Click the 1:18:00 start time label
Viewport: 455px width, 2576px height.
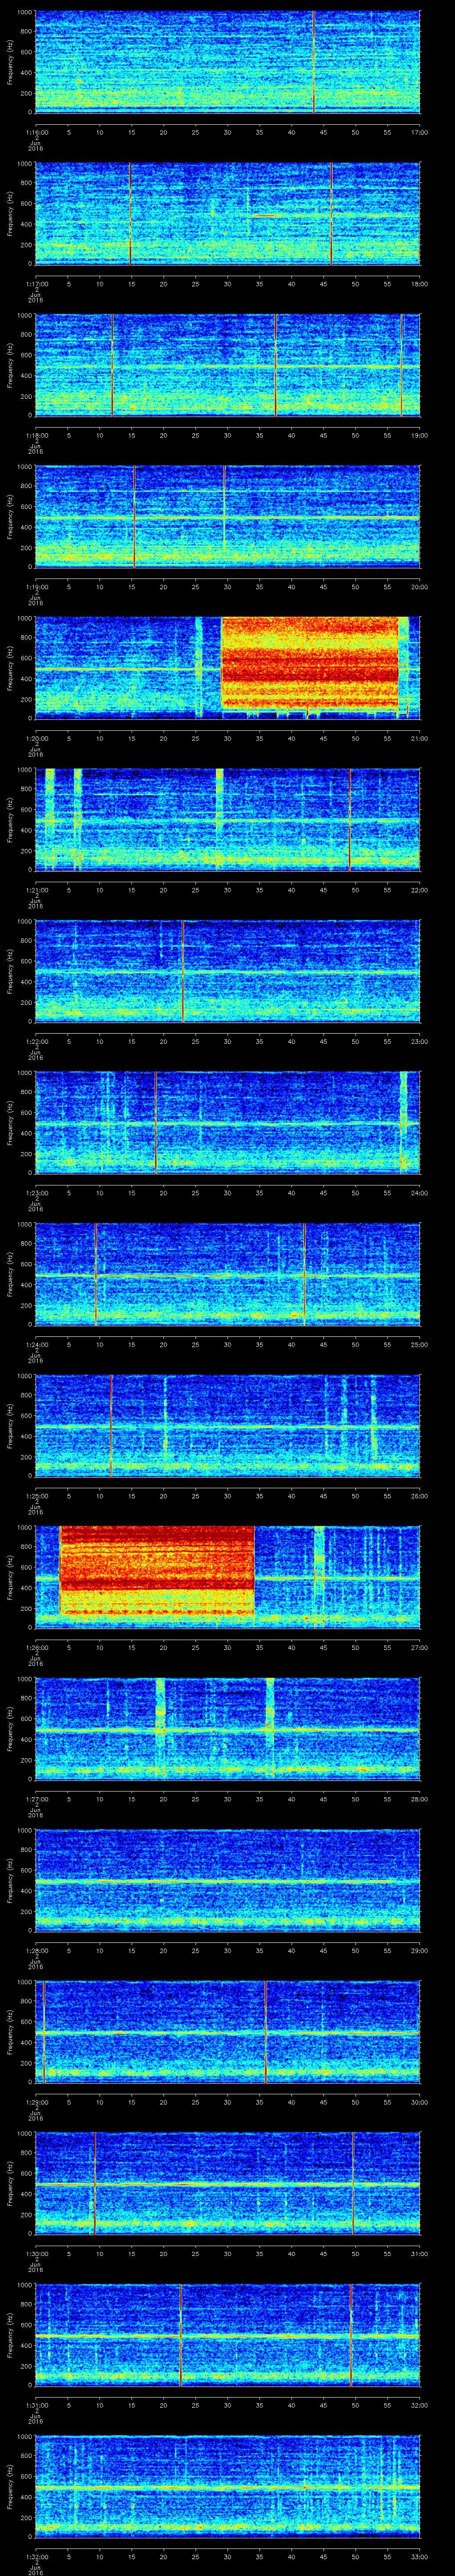36,435
